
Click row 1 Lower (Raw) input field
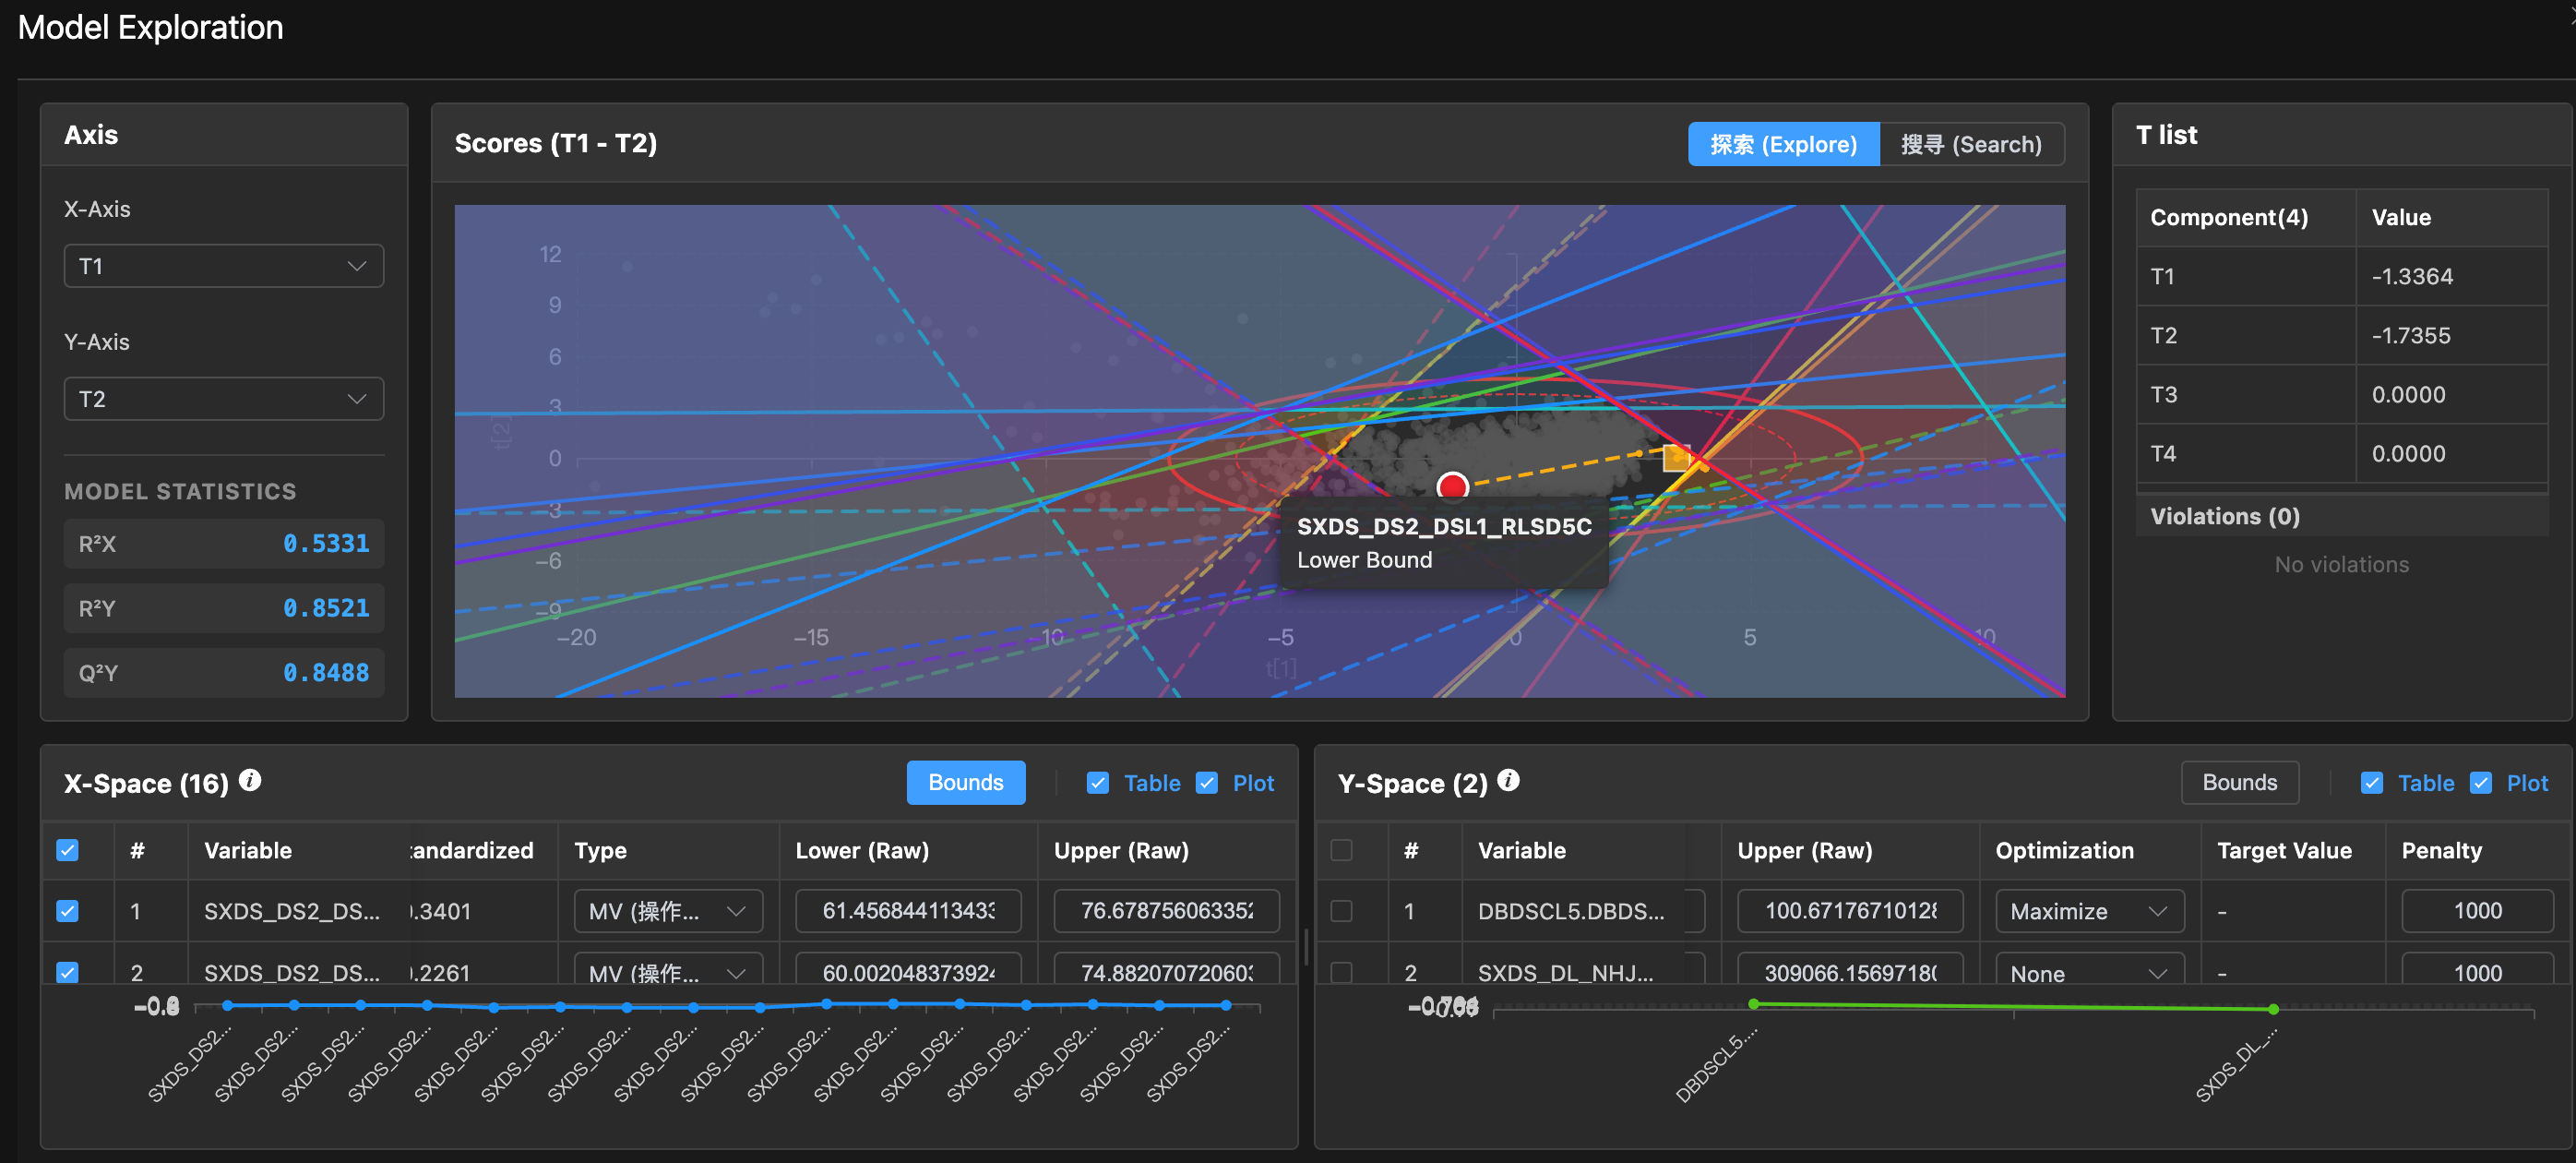tap(907, 911)
